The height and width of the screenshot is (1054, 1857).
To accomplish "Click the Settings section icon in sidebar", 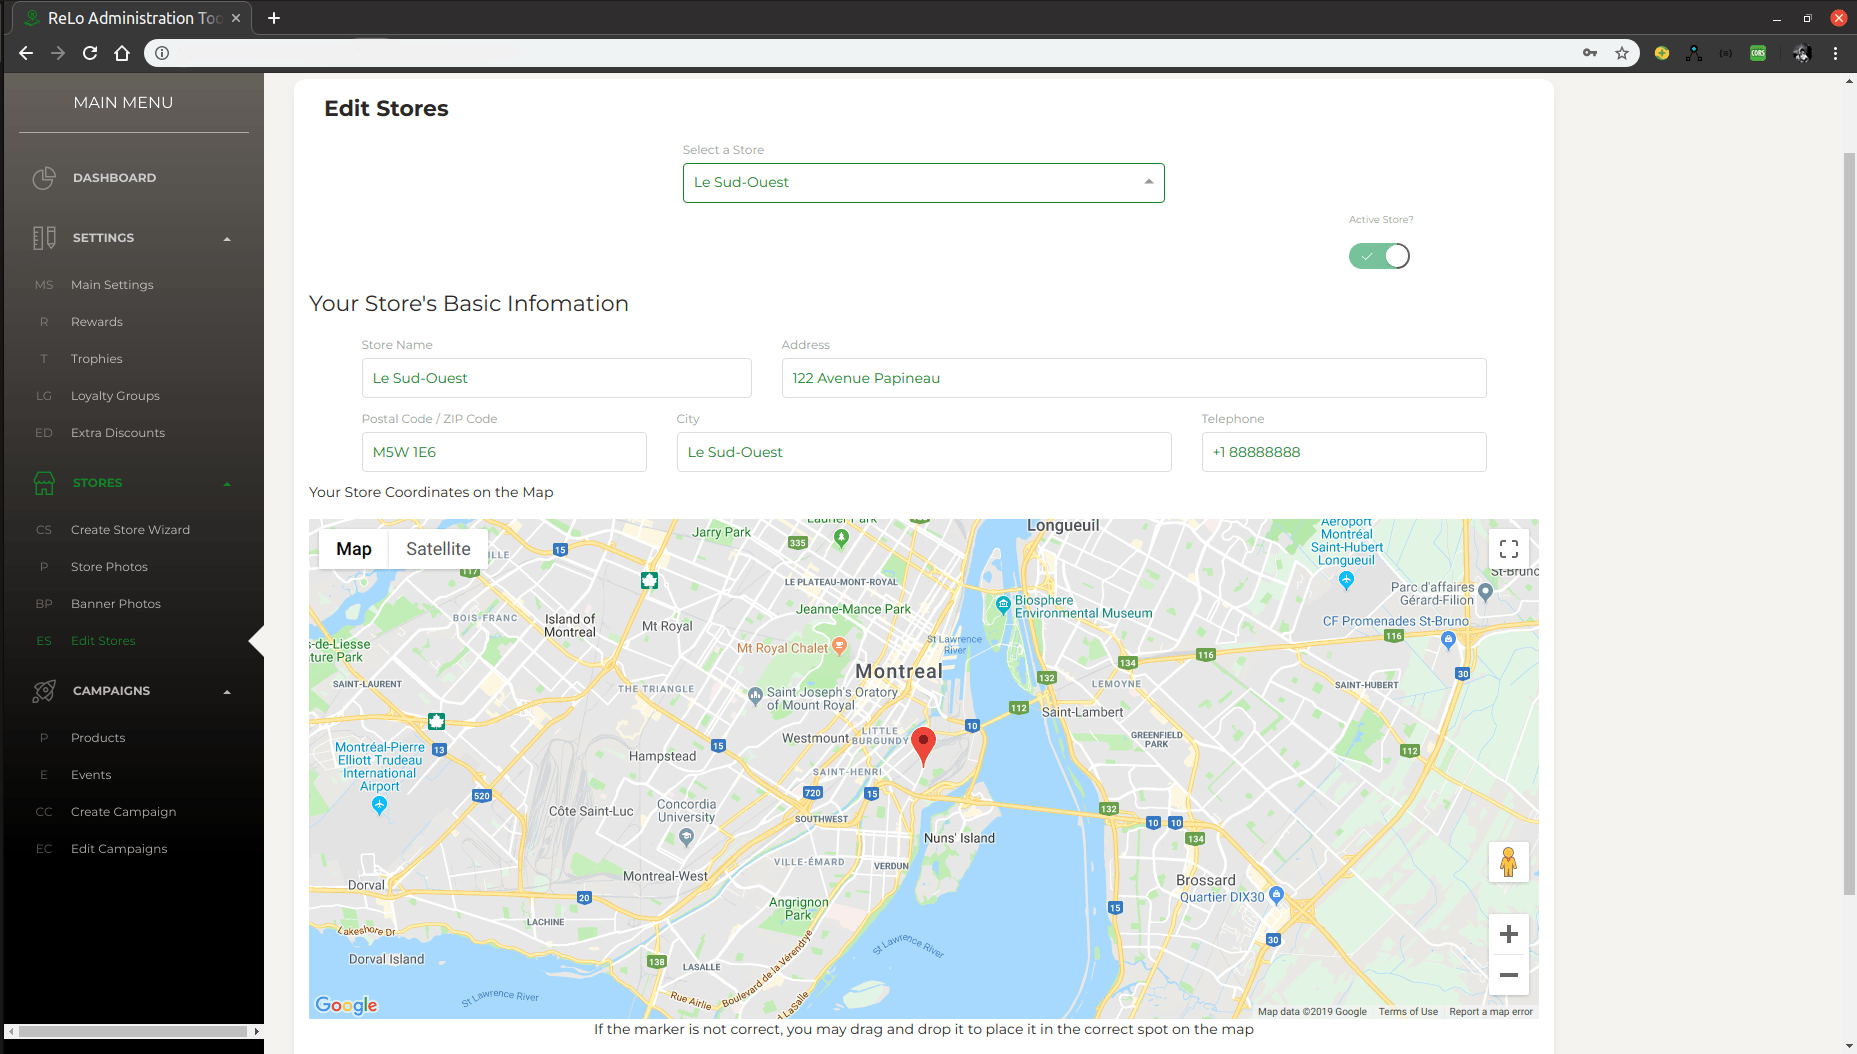I will coord(44,237).
